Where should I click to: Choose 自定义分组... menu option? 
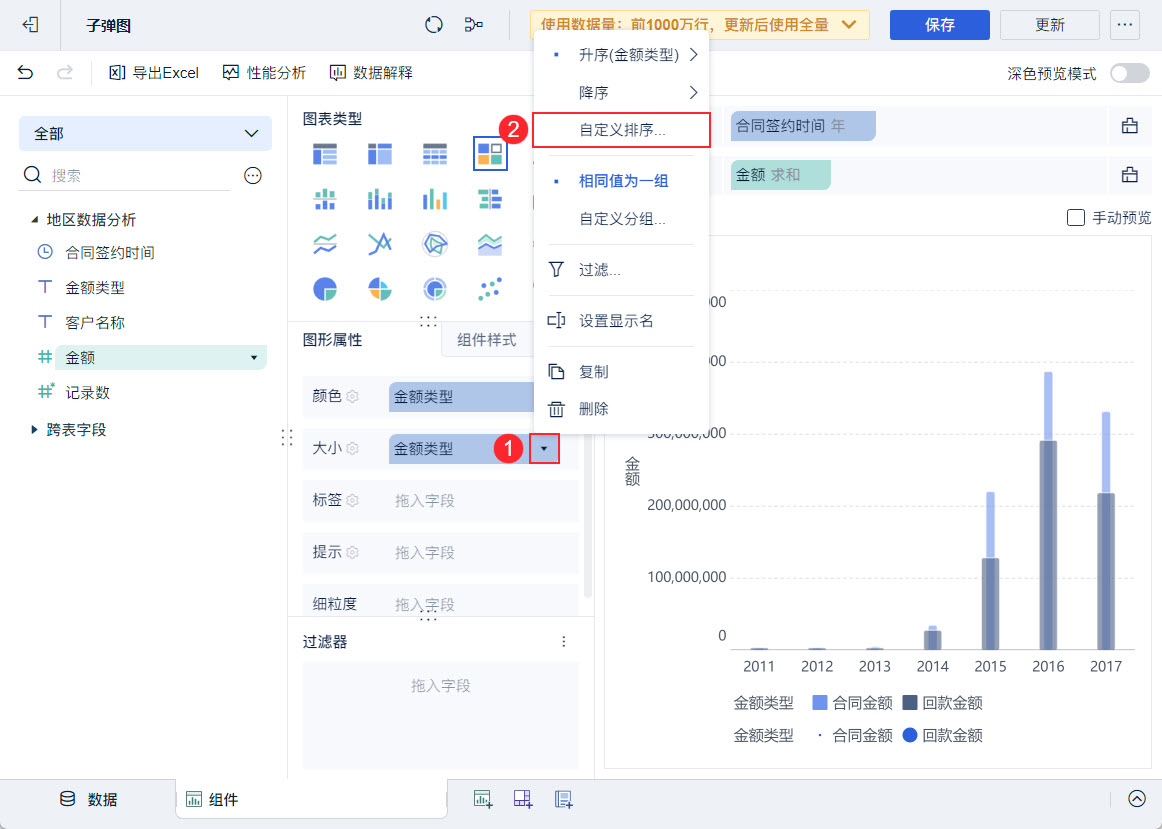(621, 219)
